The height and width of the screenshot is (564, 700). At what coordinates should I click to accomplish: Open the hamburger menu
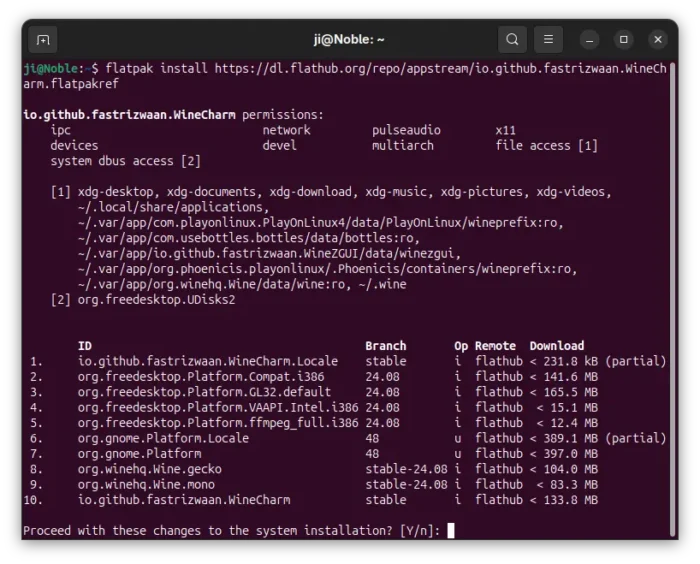coord(547,40)
